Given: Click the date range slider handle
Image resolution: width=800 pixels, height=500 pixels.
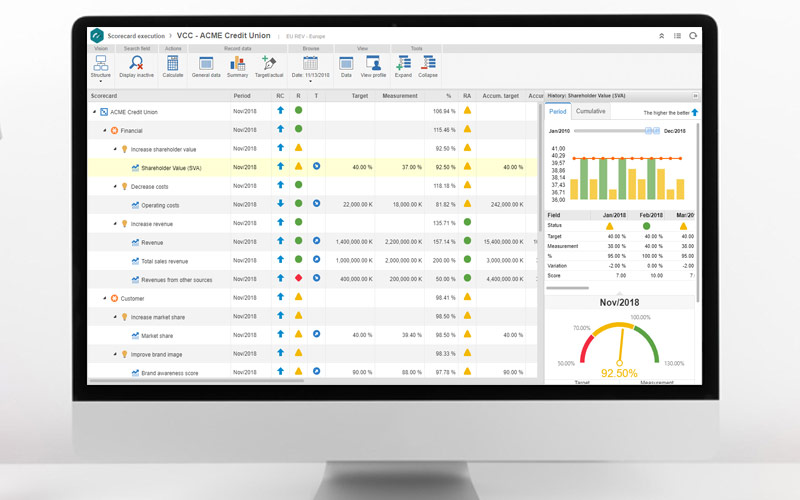Looking at the screenshot, I should (x=651, y=130).
